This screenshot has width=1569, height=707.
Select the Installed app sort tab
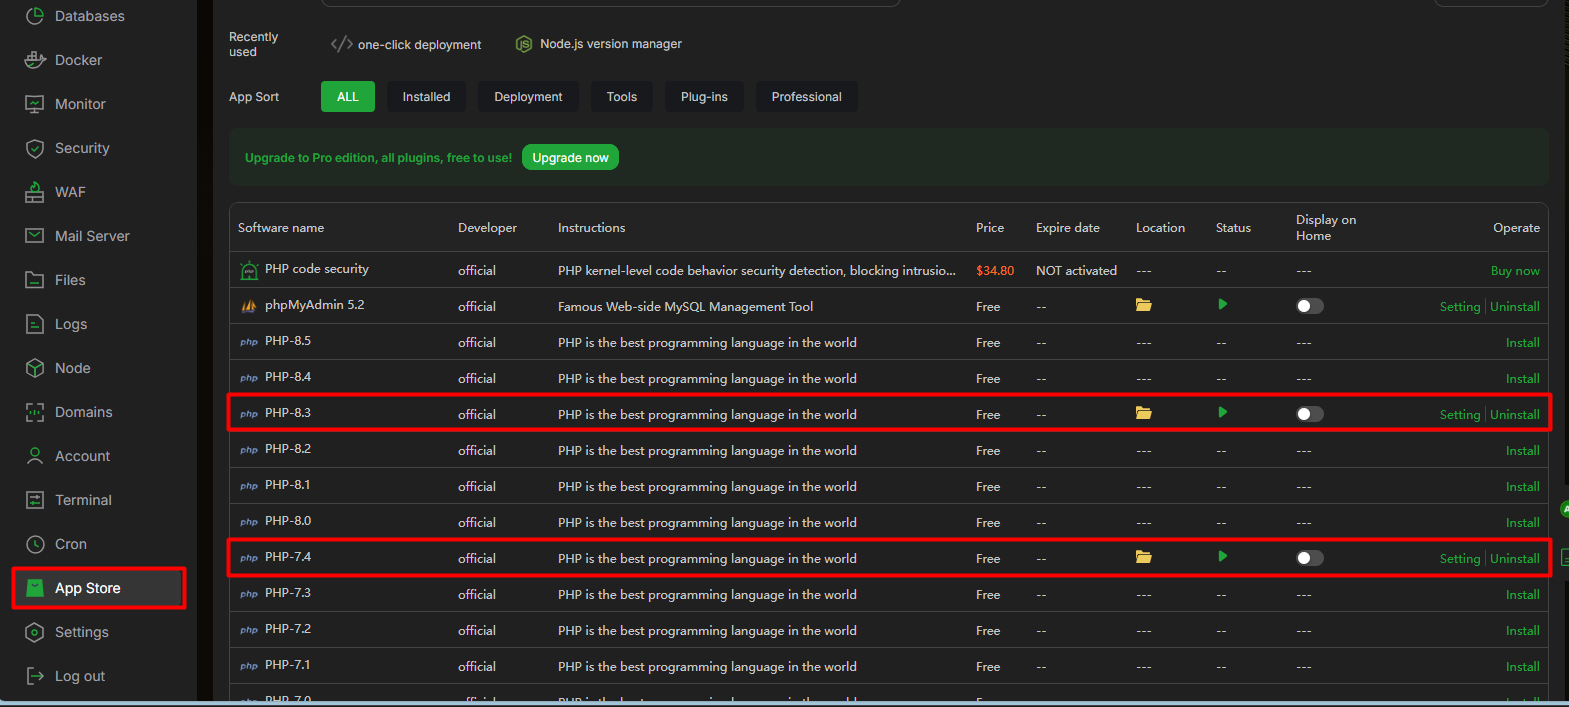coord(426,97)
